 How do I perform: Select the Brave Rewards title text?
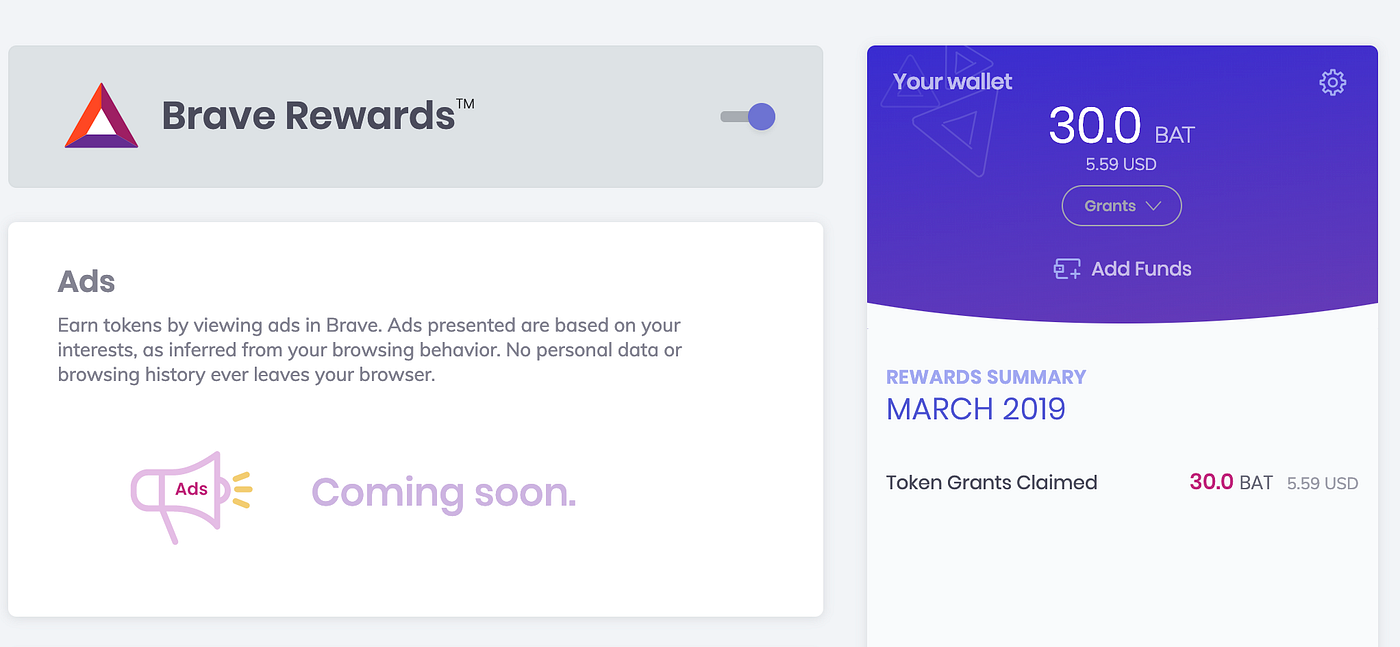[318, 116]
